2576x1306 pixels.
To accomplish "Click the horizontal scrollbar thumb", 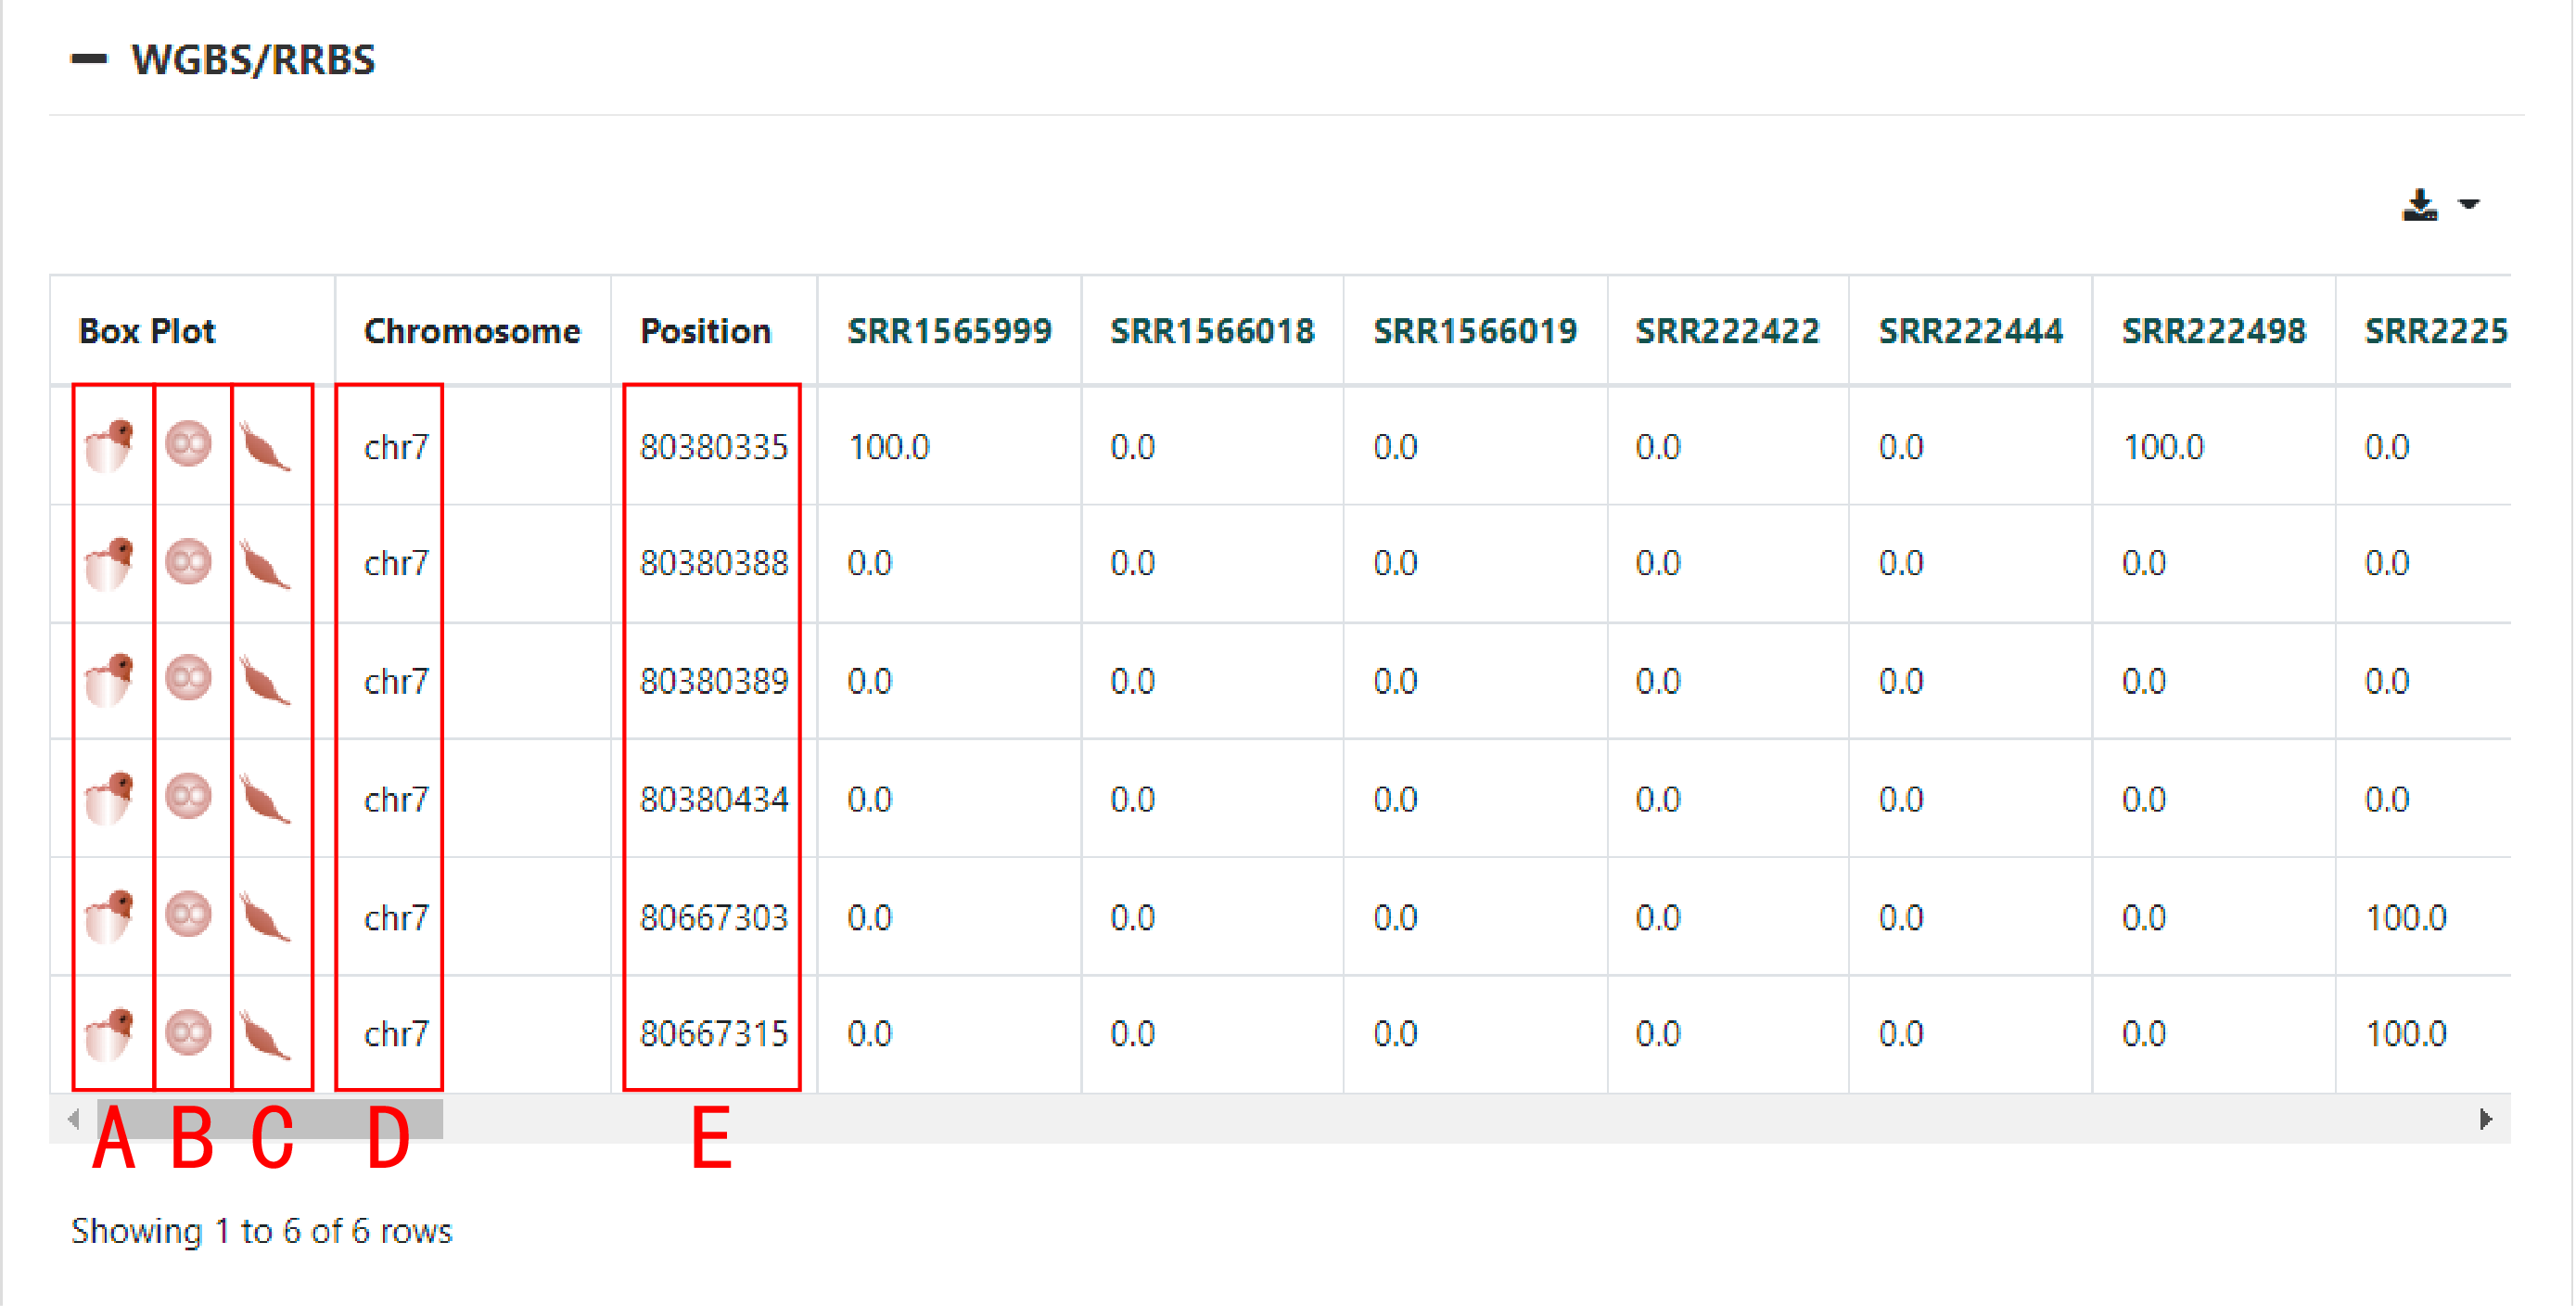I will pyautogui.click(x=270, y=1119).
